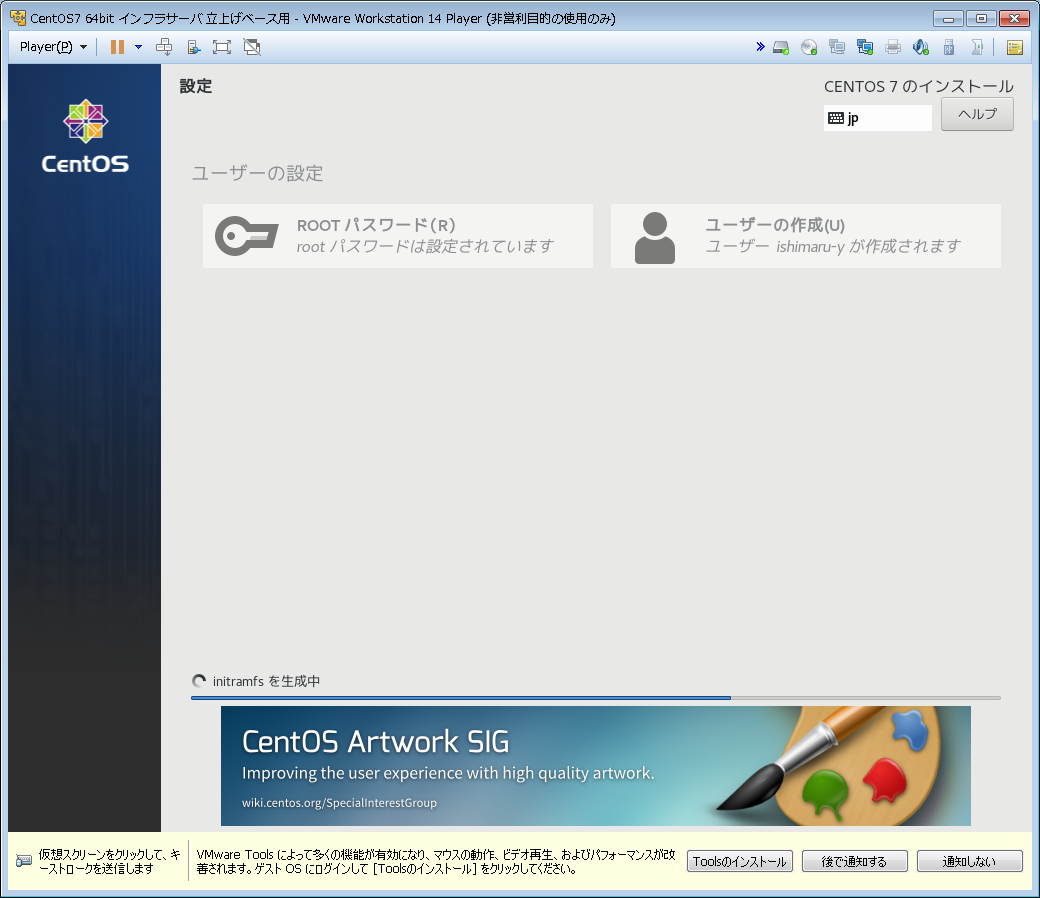Click the ユーザーの設定 section heading
Screen dimensions: 1040x898
(257, 173)
